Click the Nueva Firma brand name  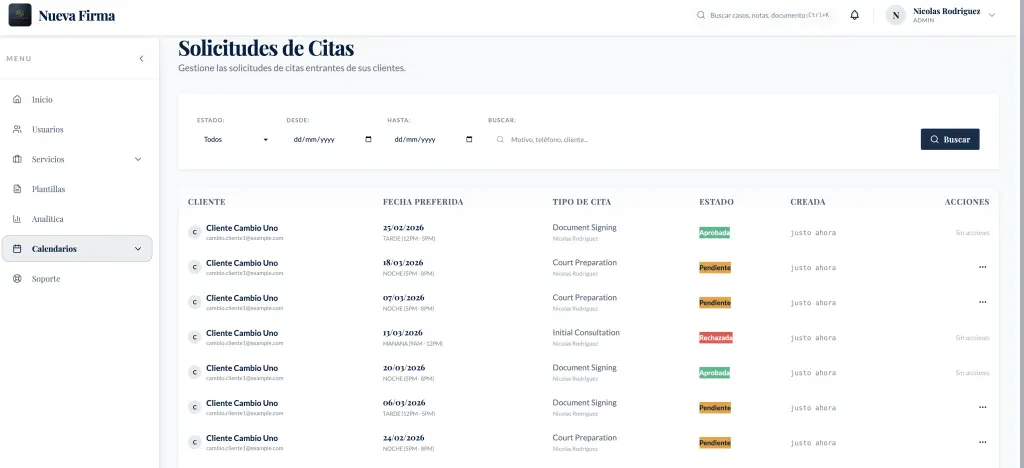[77, 16]
